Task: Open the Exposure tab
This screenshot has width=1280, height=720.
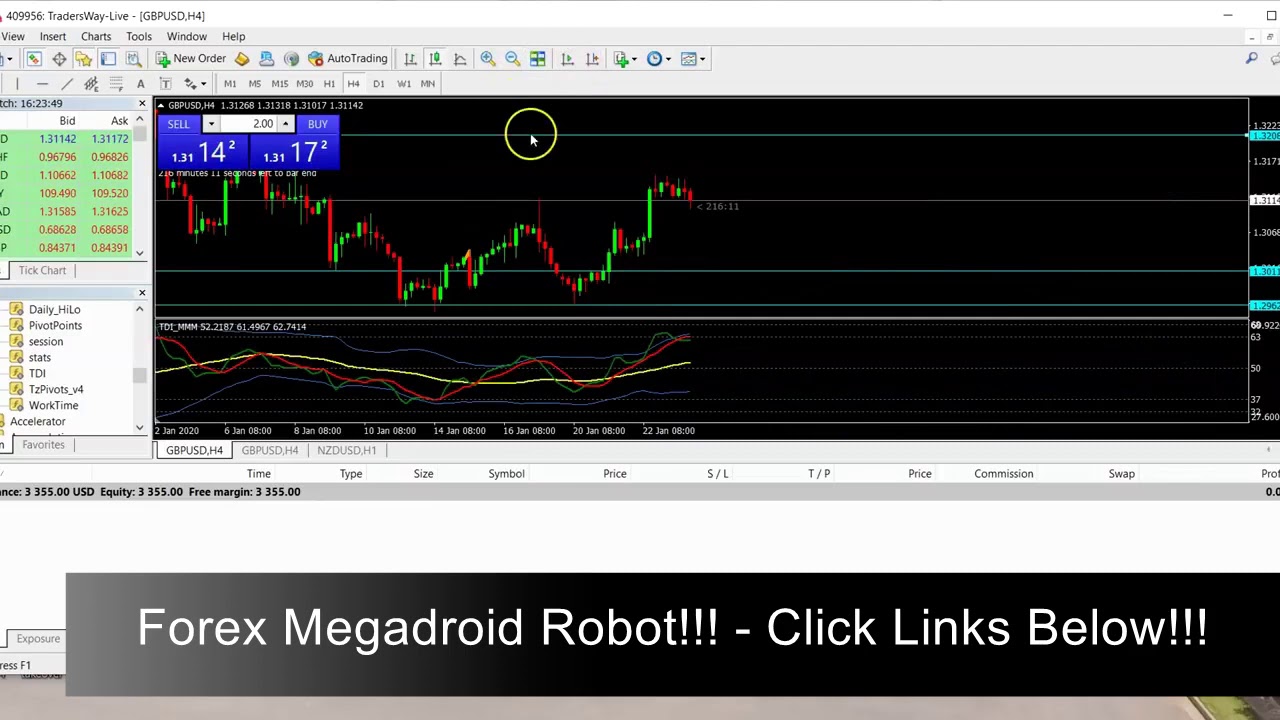Action: [x=38, y=639]
